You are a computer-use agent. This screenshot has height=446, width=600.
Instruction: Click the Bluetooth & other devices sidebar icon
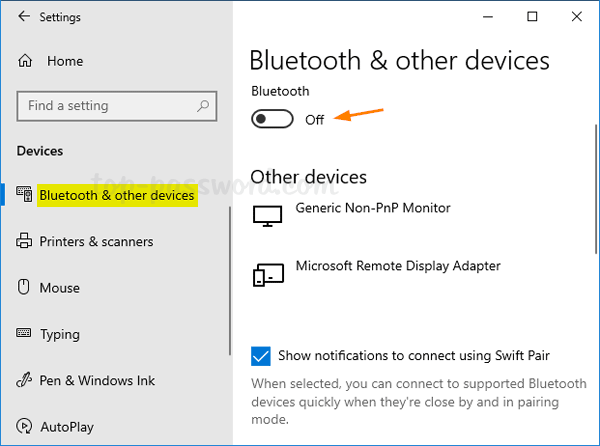coord(25,196)
